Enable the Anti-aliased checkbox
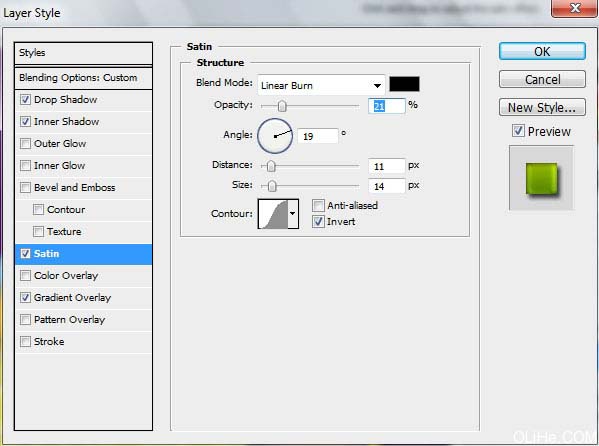599x446 pixels. (318, 206)
